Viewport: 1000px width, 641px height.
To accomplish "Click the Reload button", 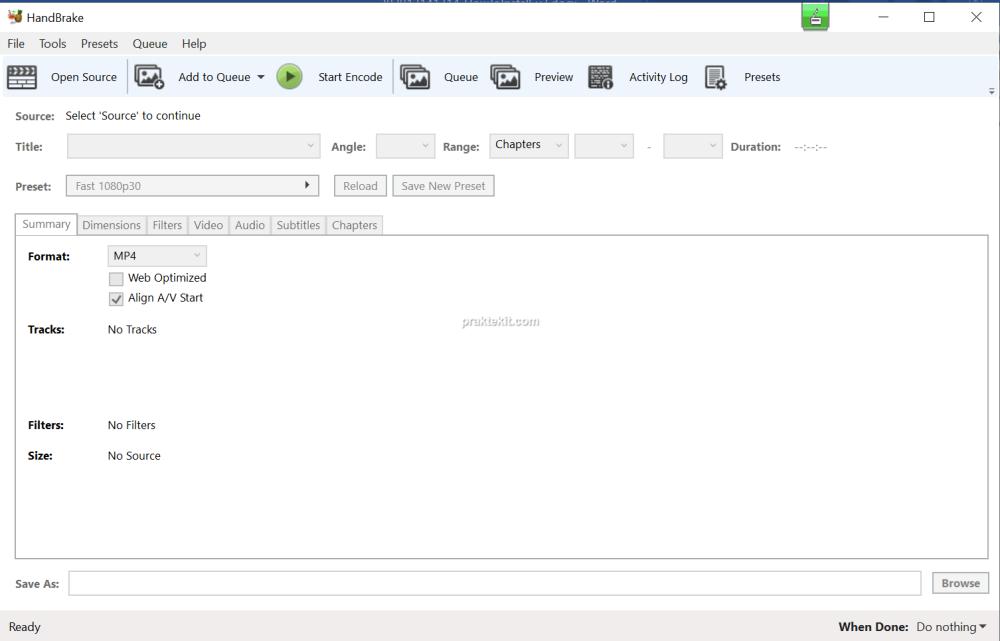I will (360, 186).
